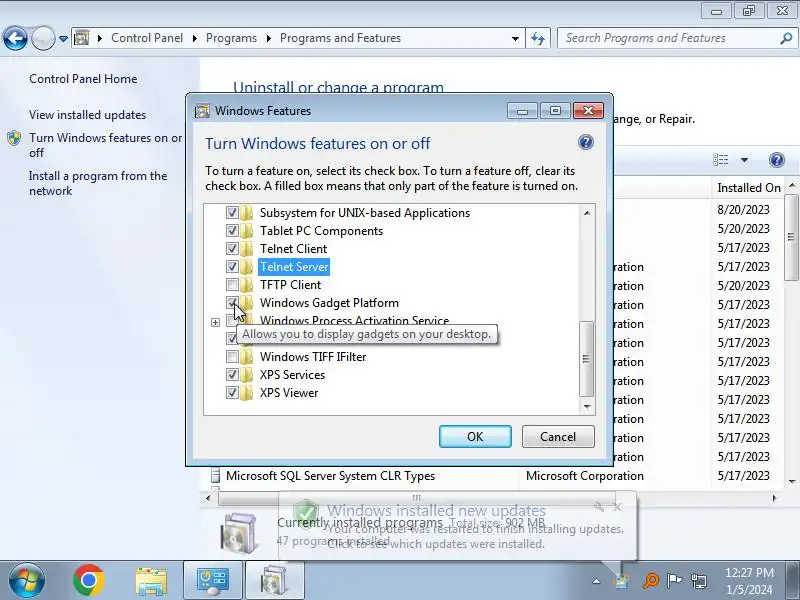The image size is (800, 600).
Task: Uncheck the Tablet PC Components checkbox
Action: pyautogui.click(x=232, y=231)
